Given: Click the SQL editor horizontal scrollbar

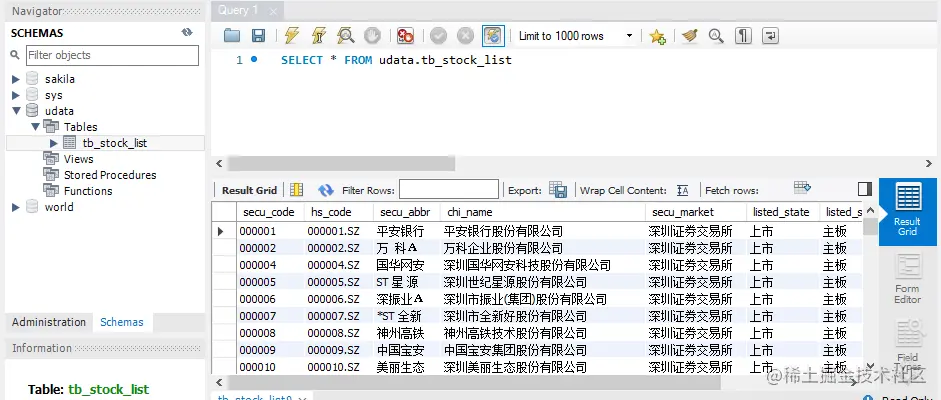Looking at the screenshot, I should click(x=341, y=163).
